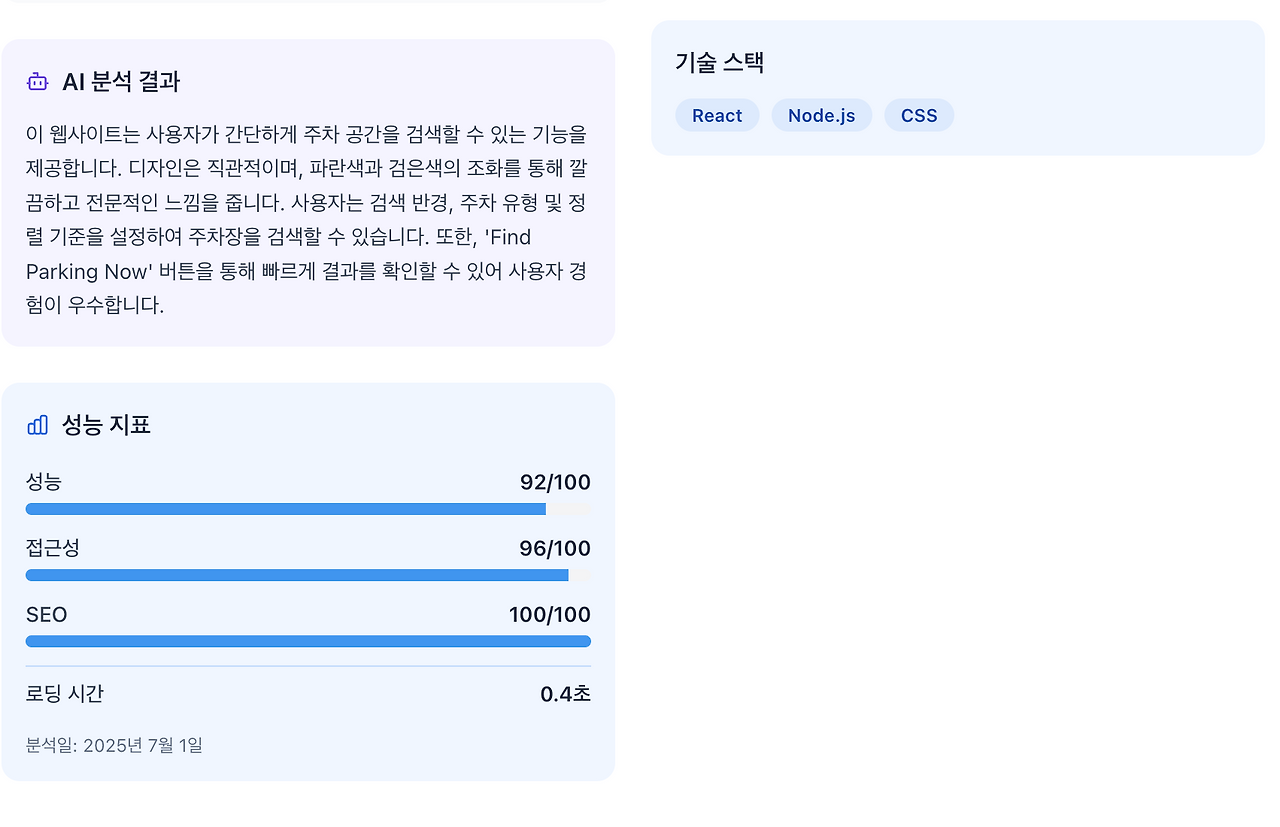The image size is (1280, 827).
Task: Click the AI analysis paragraph text
Action: 306,219
